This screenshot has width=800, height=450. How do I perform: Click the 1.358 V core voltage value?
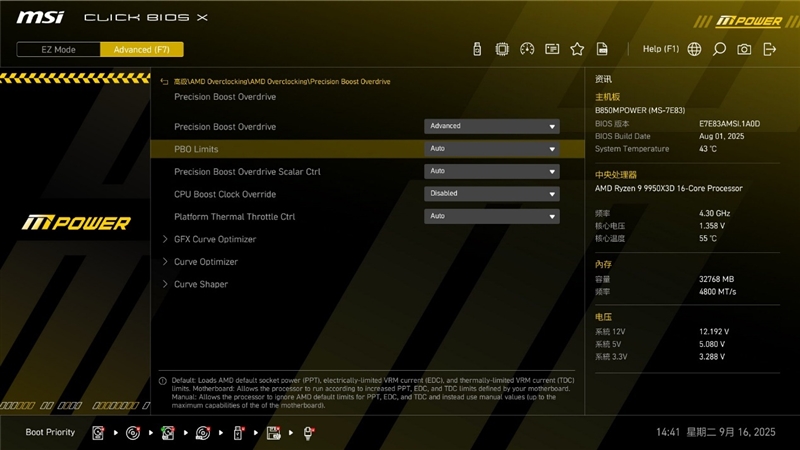click(712, 226)
